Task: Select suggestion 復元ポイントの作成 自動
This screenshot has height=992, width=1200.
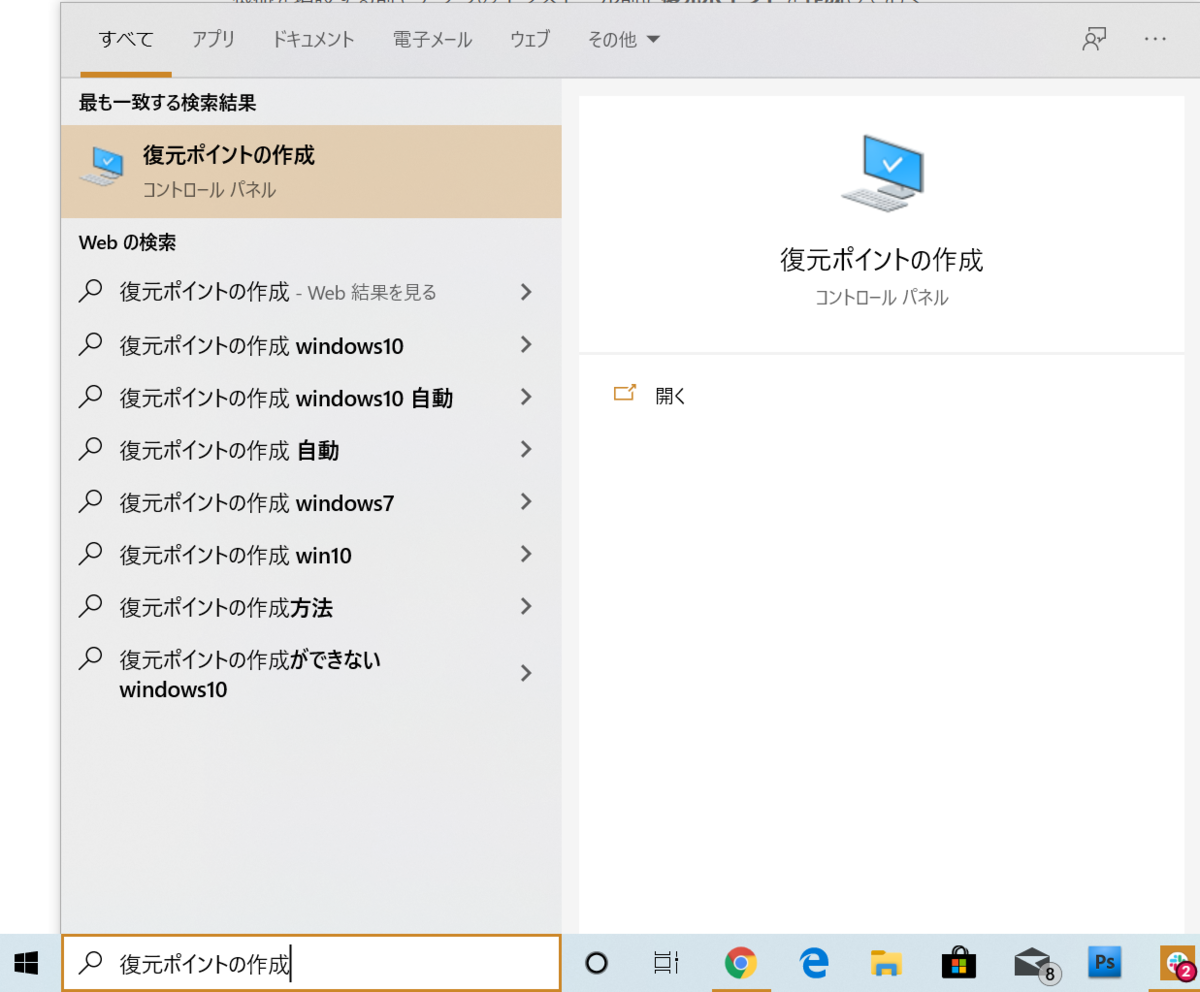Action: (311, 450)
